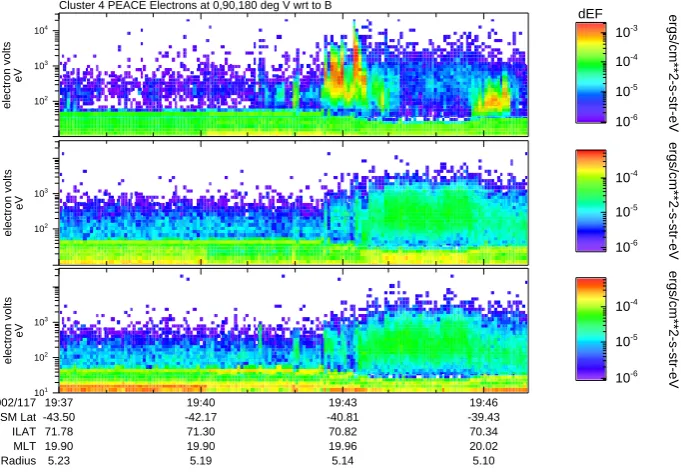
Task: Click the bottom panel 'electron volts eV' axis label
Action: pos(12,331)
